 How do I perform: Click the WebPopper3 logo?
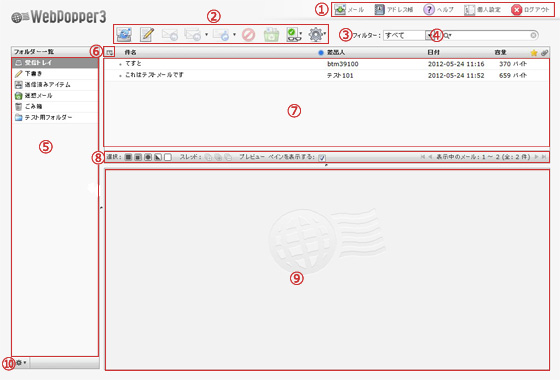click(x=59, y=17)
